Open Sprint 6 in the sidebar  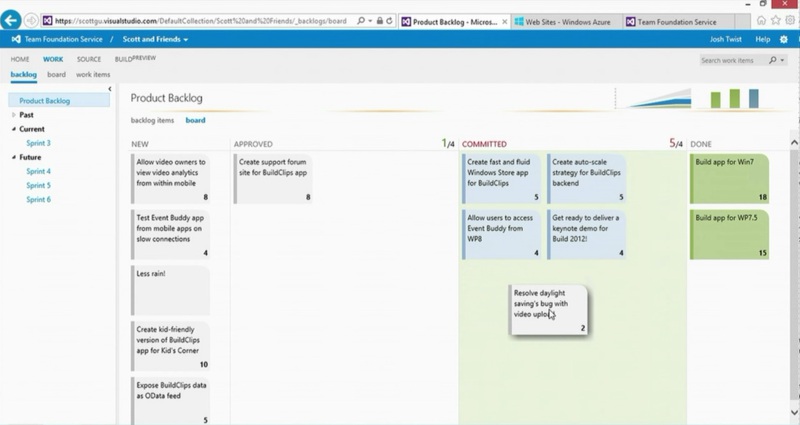[x=38, y=199]
